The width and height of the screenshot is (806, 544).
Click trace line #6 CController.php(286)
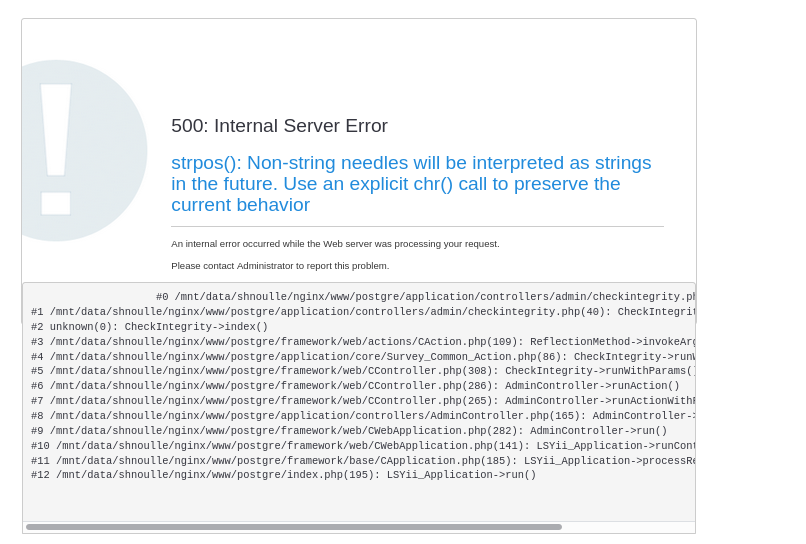(355, 386)
